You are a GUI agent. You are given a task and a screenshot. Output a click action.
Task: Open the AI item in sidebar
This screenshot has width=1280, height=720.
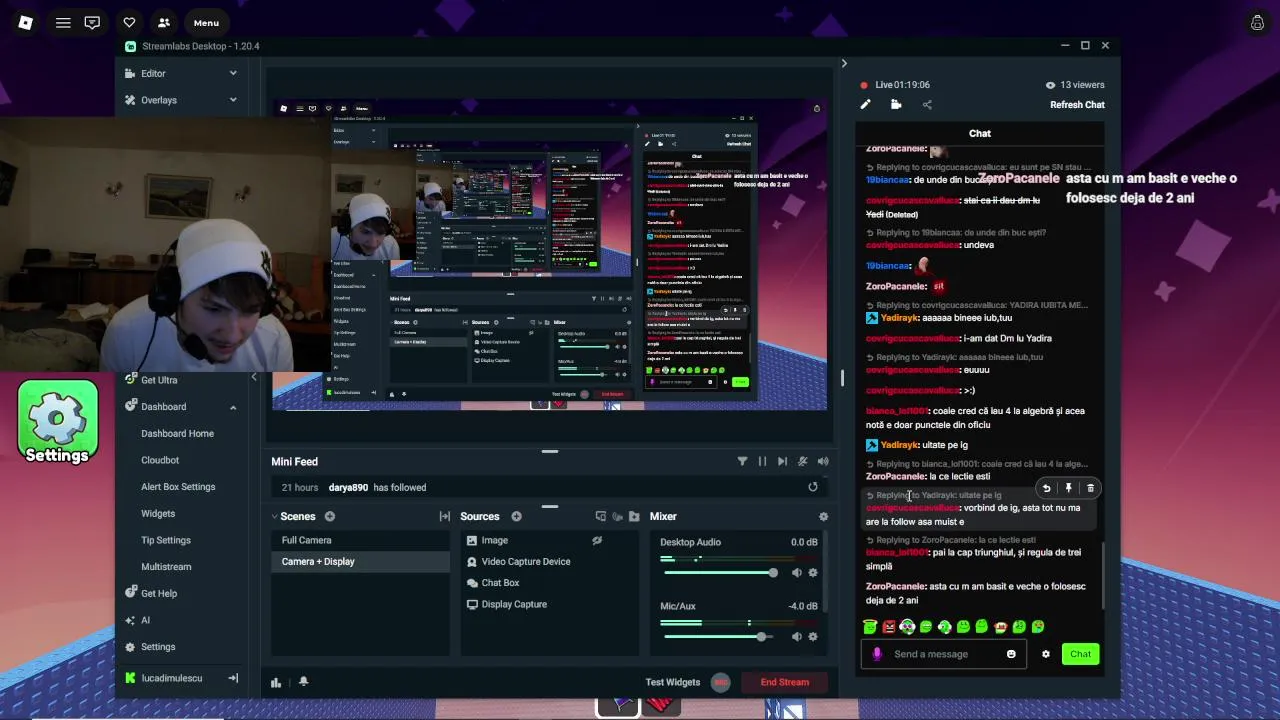pos(145,620)
